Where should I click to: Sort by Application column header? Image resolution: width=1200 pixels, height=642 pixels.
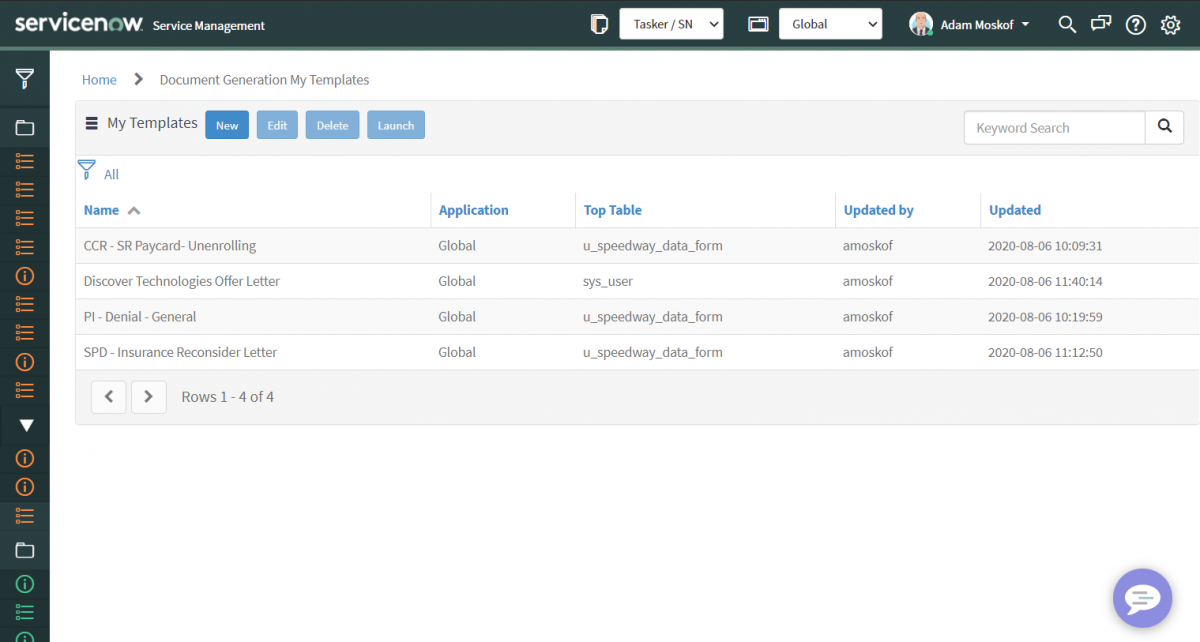pyautogui.click(x=473, y=210)
